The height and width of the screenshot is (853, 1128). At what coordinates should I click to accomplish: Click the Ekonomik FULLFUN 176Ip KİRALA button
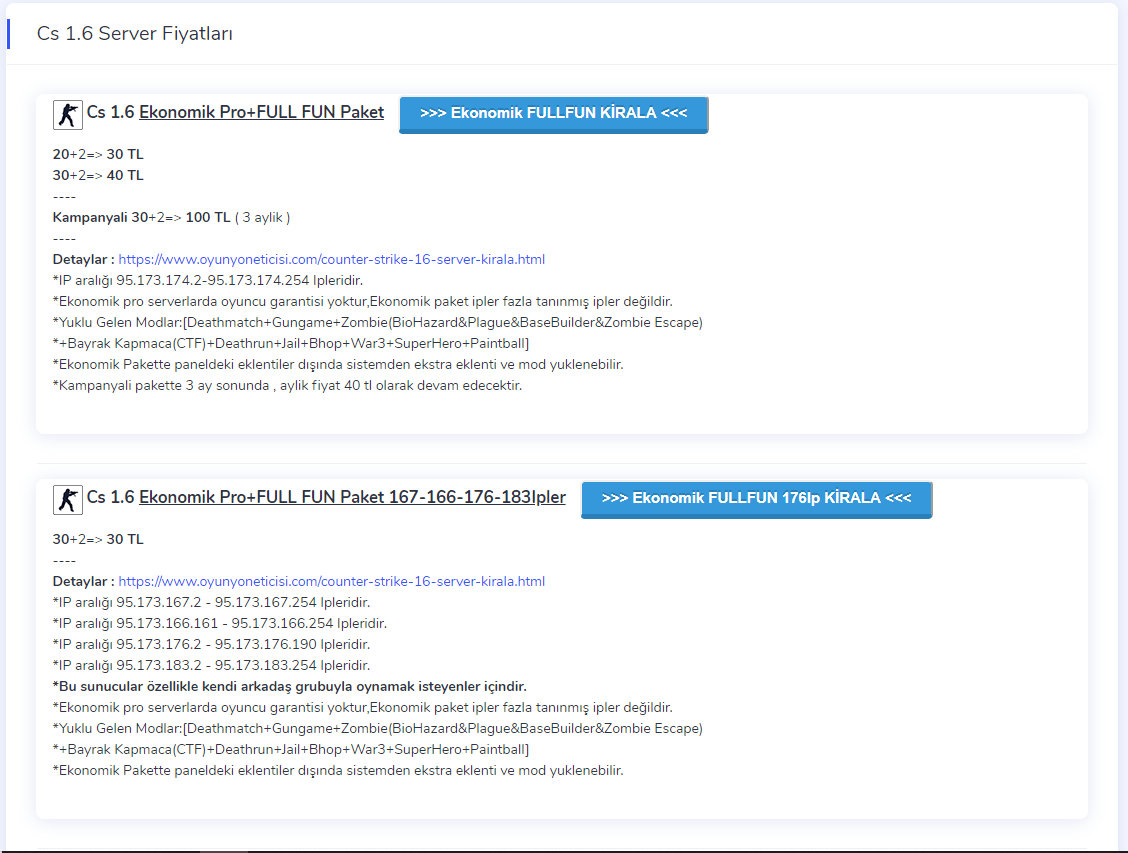(757, 499)
